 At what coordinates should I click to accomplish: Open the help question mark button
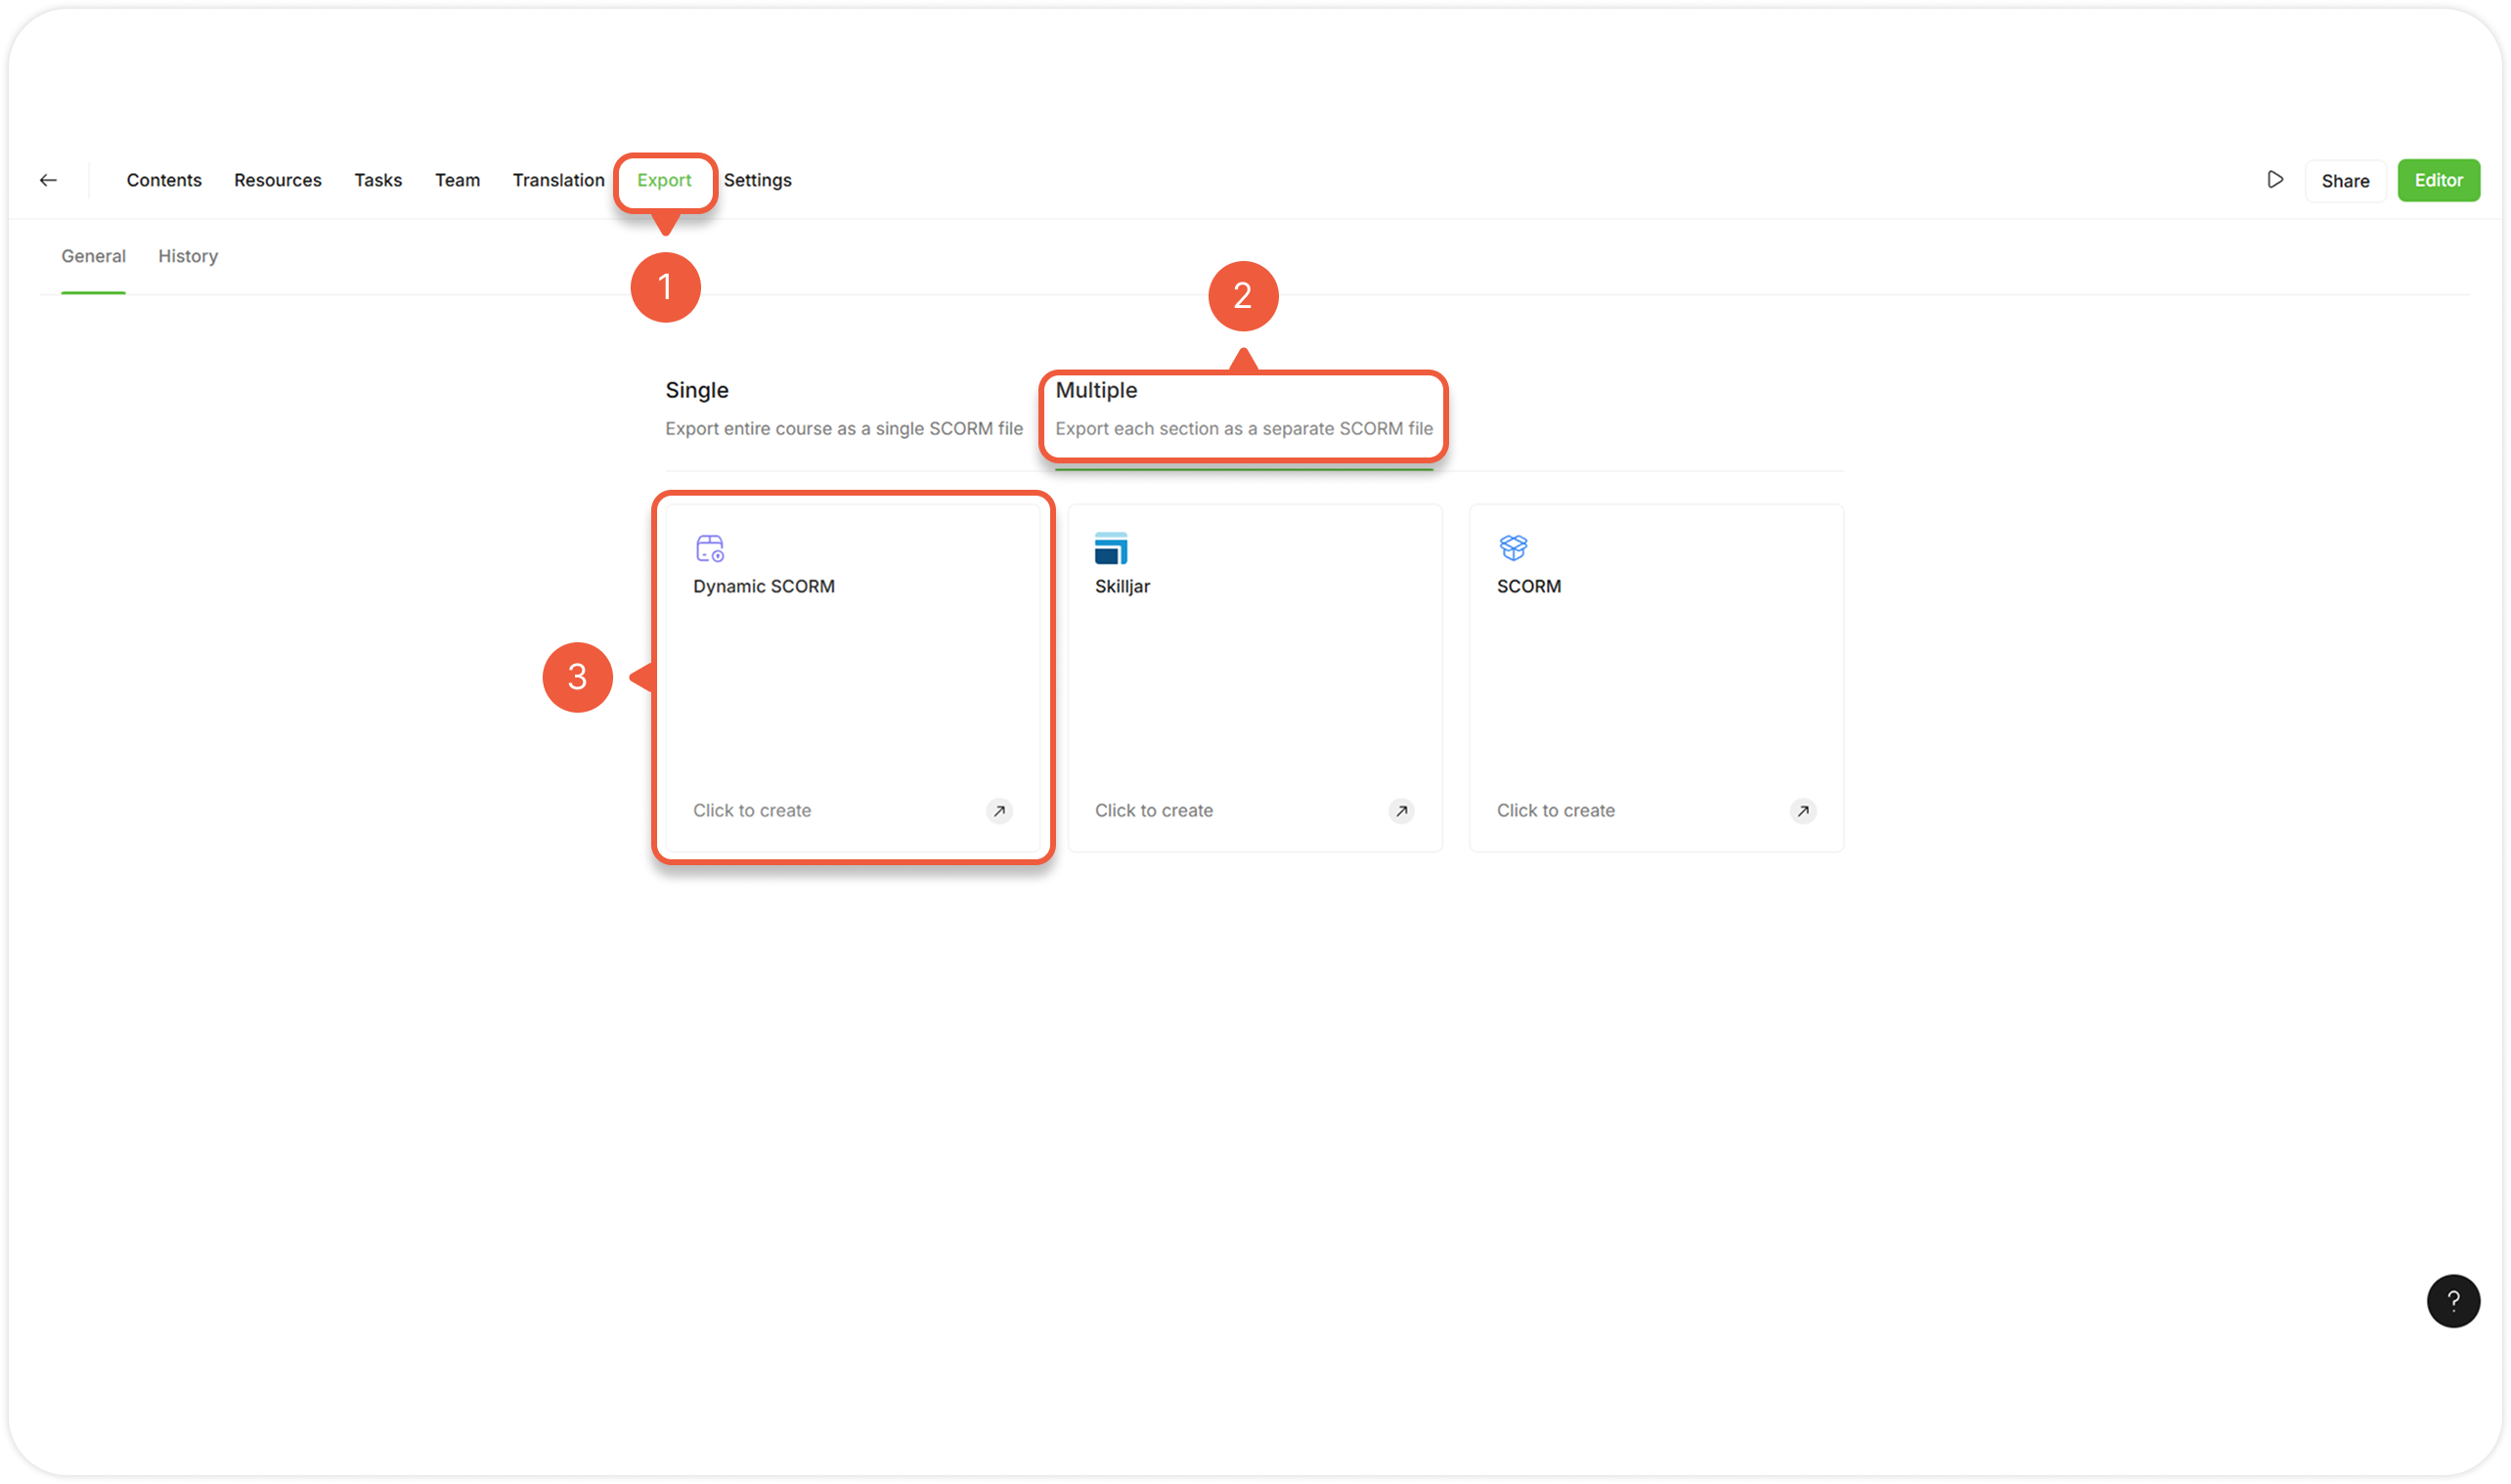click(x=2452, y=1300)
